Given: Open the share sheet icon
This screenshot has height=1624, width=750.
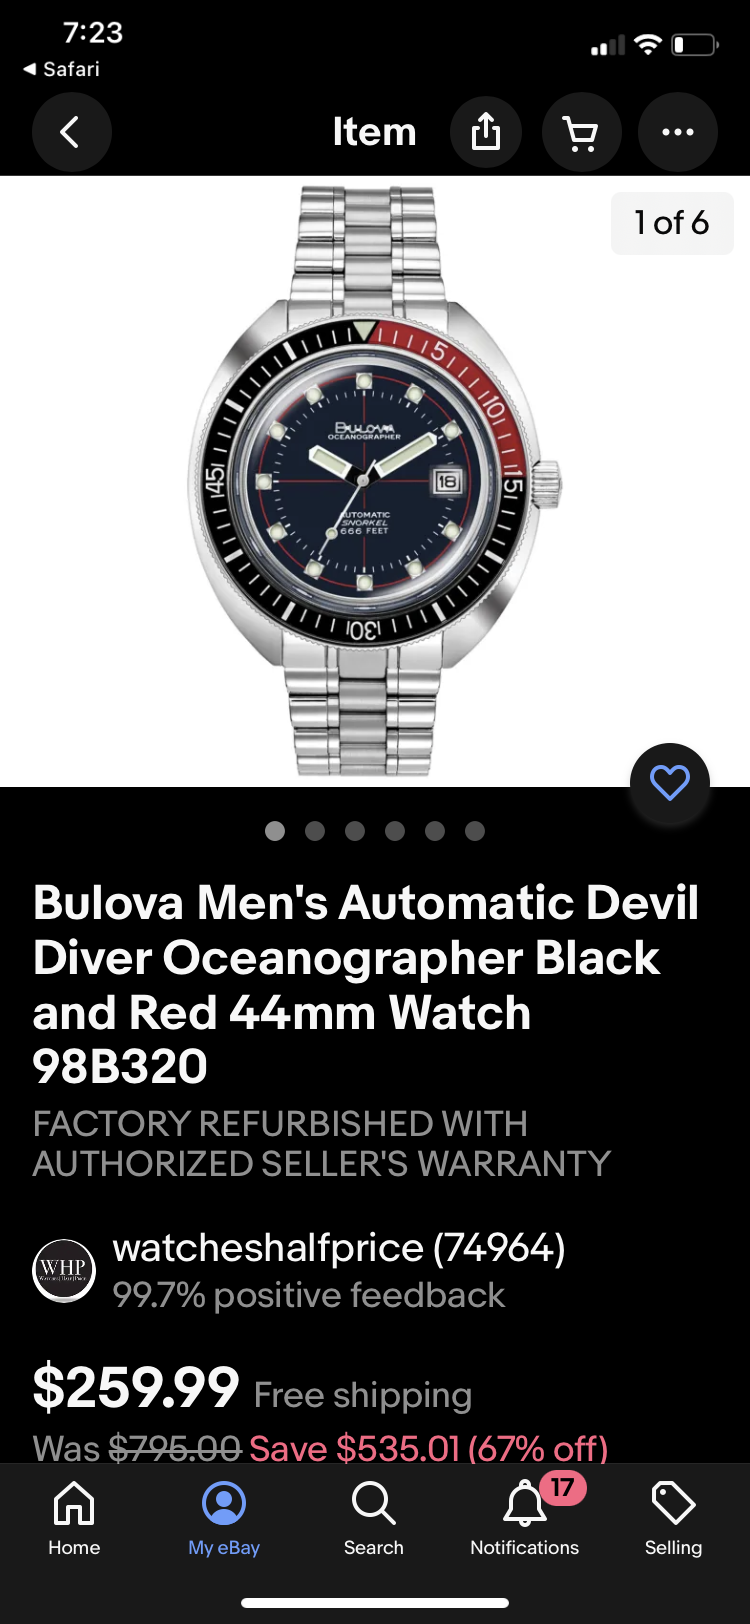Looking at the screenshot, I should coord(485,132).
